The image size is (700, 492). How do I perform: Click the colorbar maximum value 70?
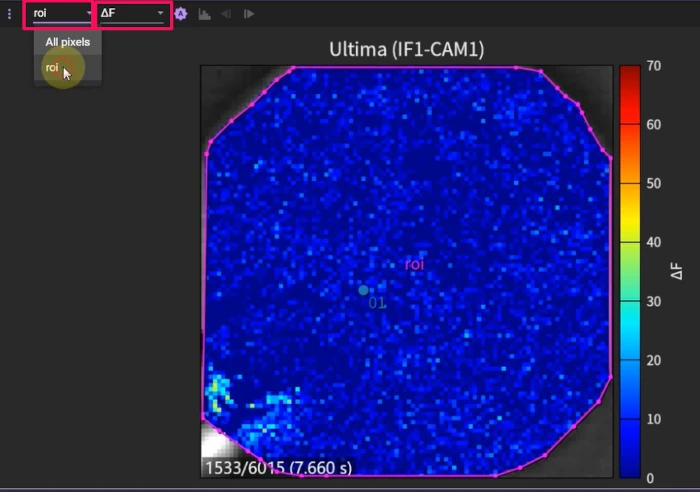point(654,66)
